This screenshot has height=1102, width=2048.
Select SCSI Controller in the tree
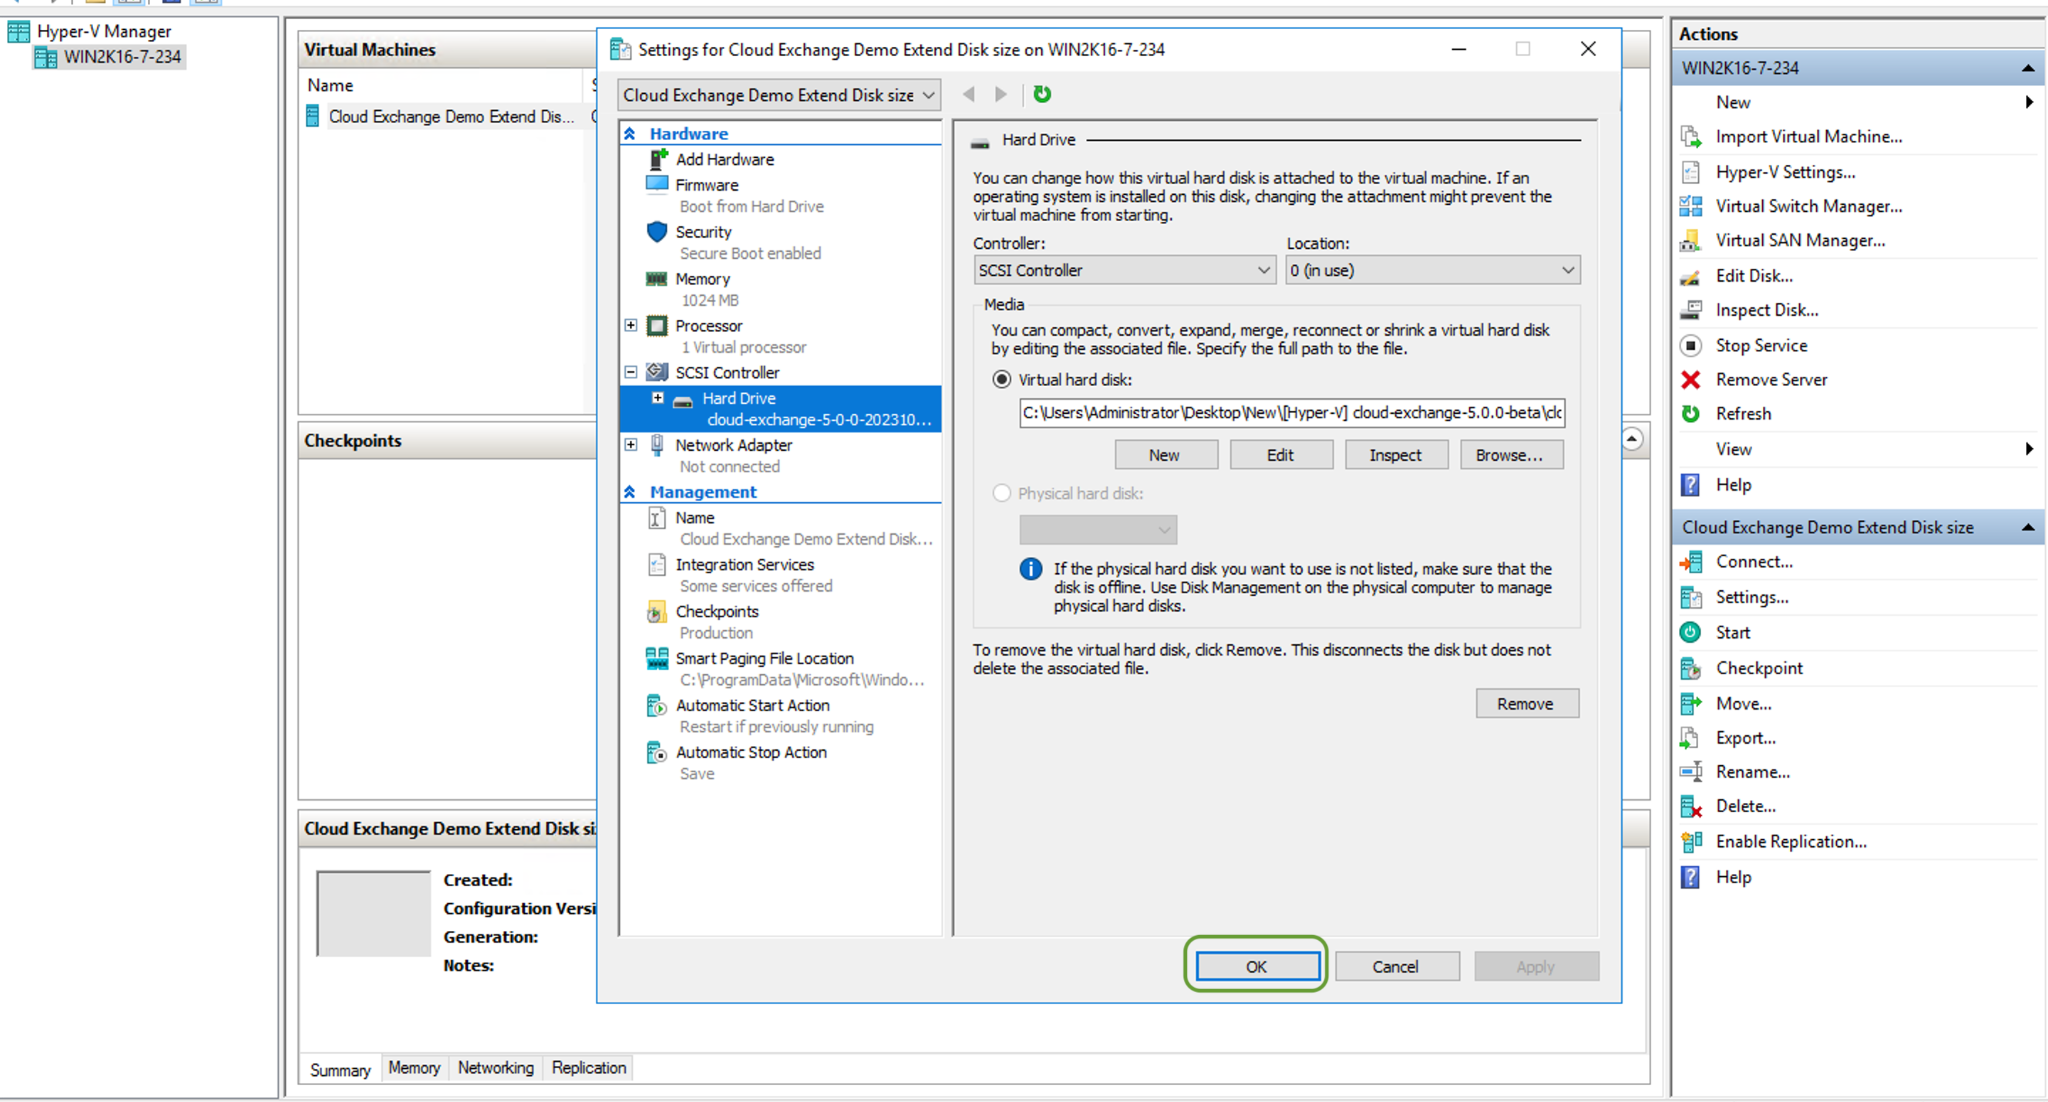(727, 373)
